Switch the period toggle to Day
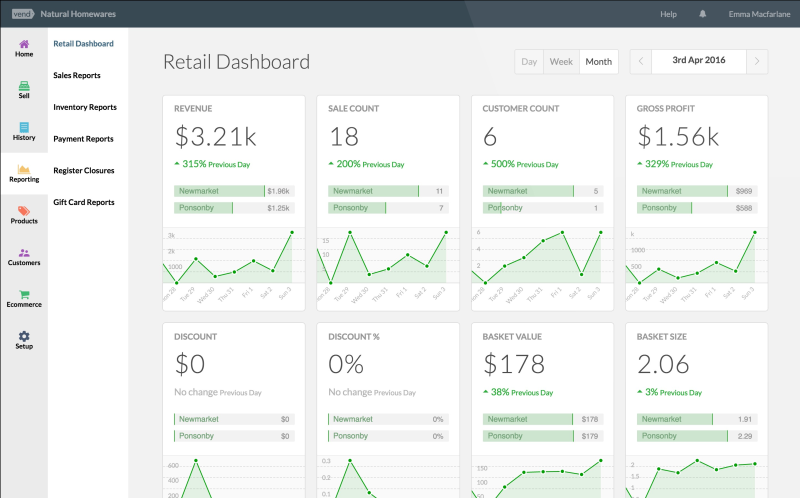This screenshot has width=800, height=498. point(529,62)
